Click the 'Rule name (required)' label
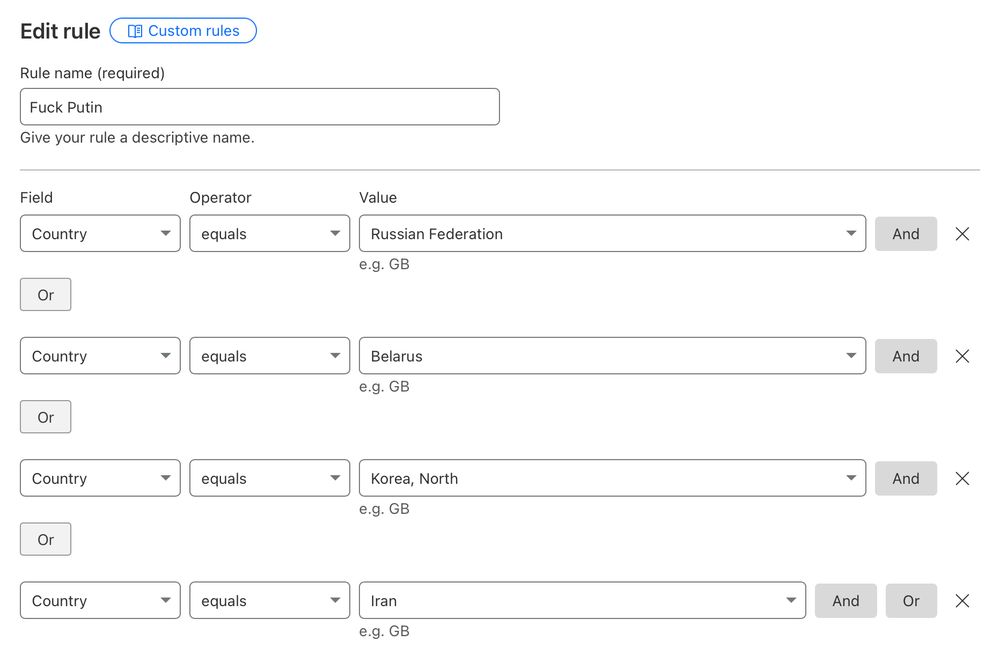This screenshot has width=1000, height=650. tap(92, 73)
